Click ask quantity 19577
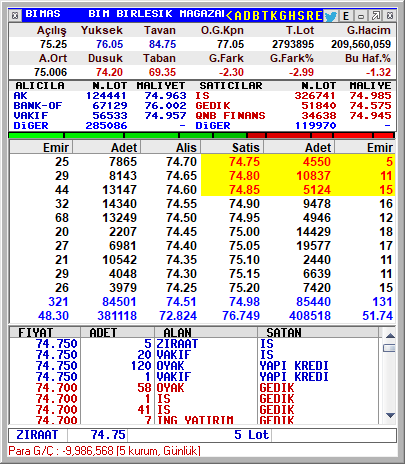The height and width of the screenshot is (464, 405). pyautogui.click(x=313, y=246)
